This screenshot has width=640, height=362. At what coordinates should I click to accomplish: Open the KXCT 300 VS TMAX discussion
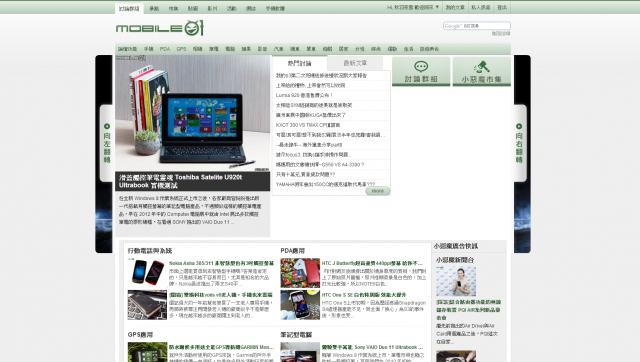(x=308, y=125)
